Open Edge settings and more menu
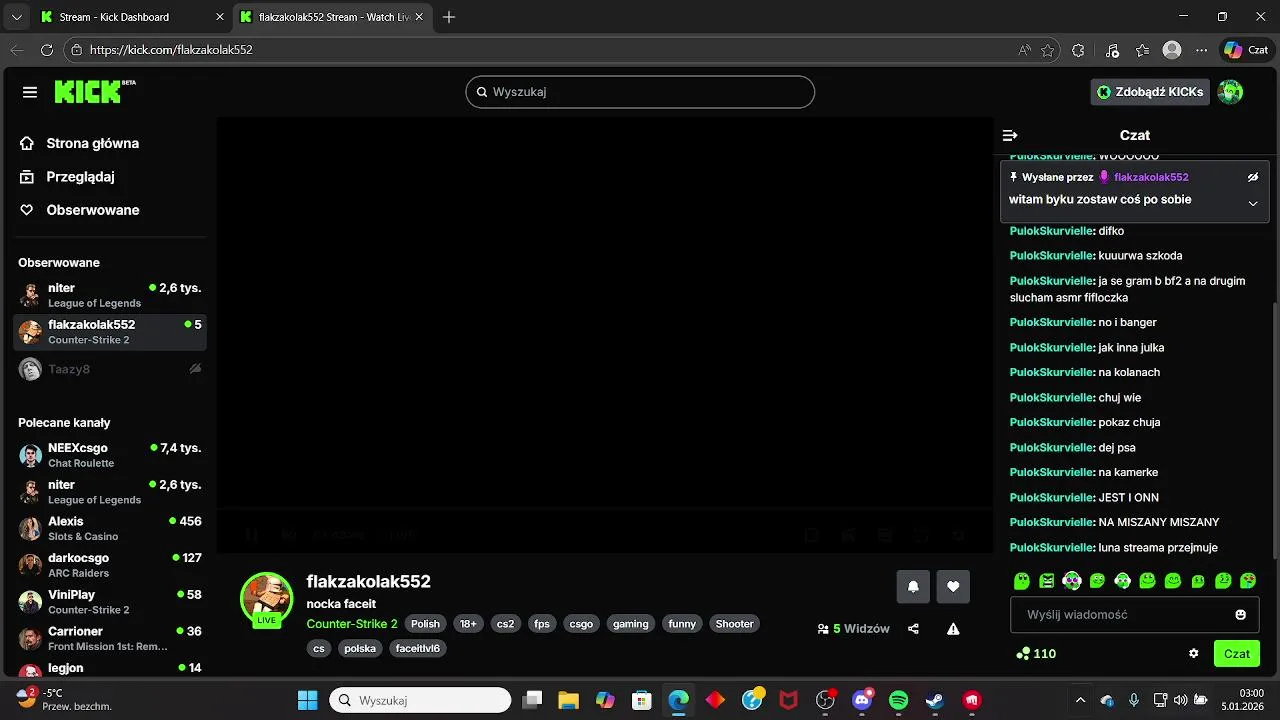This screenshot has height=720, width=1280. click(1203, 50)
